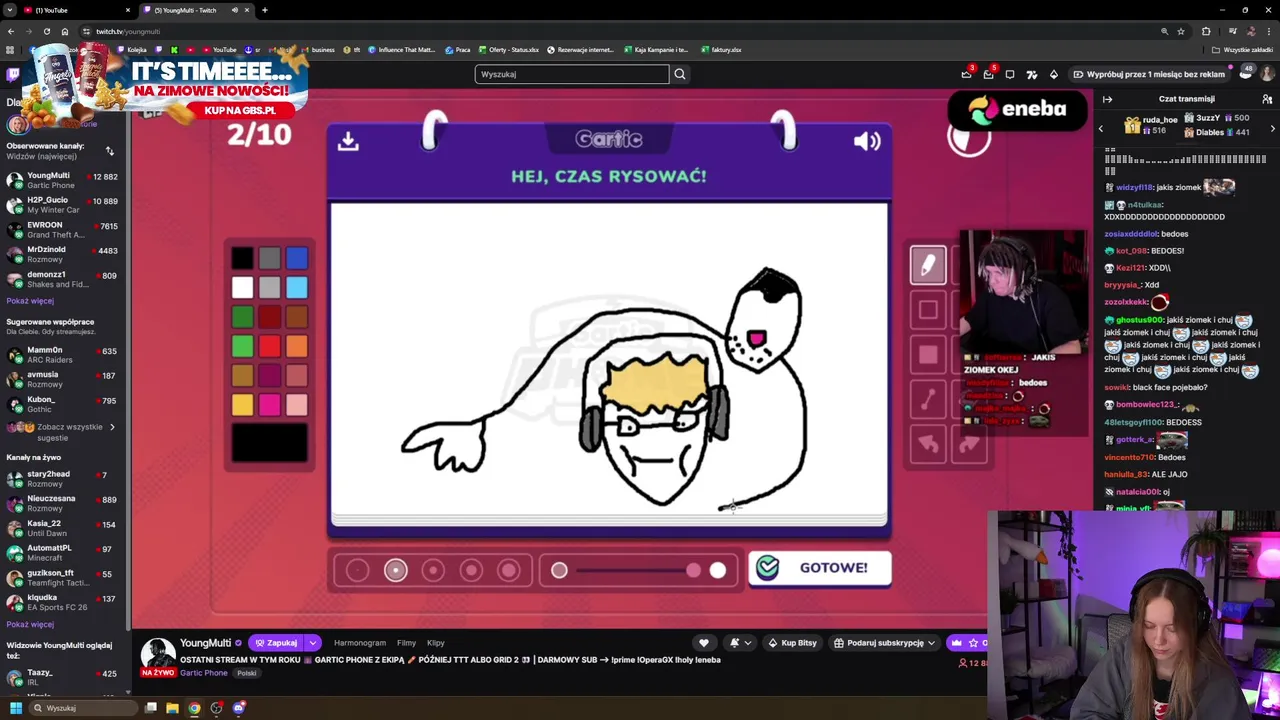Open Twitch Turbo icon in header

(1032, 74)
